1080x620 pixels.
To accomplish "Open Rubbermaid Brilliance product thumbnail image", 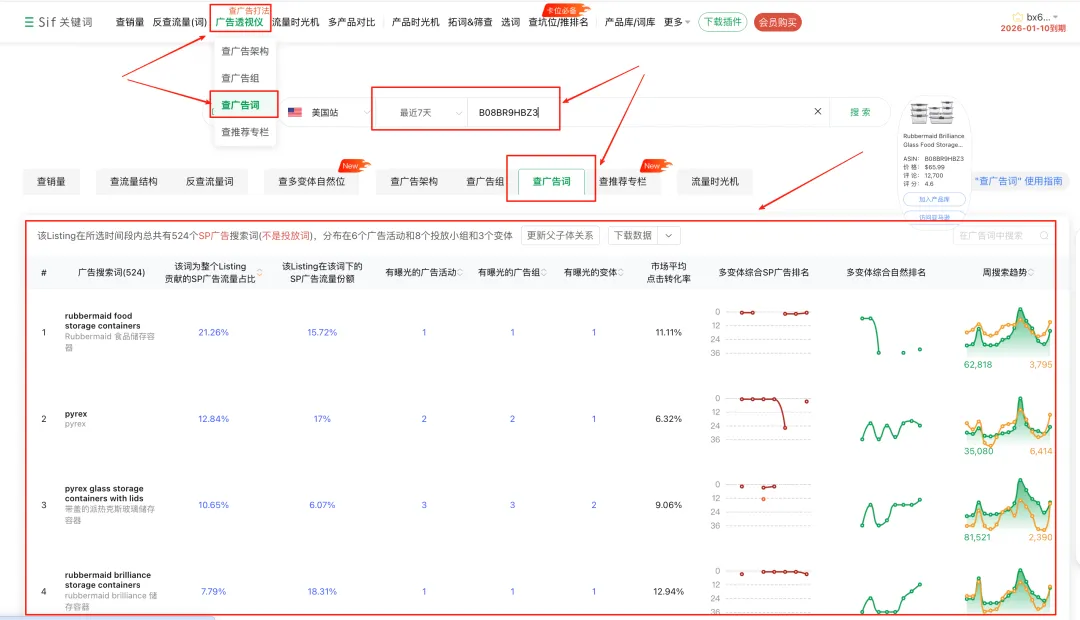I will coord(932,113).
